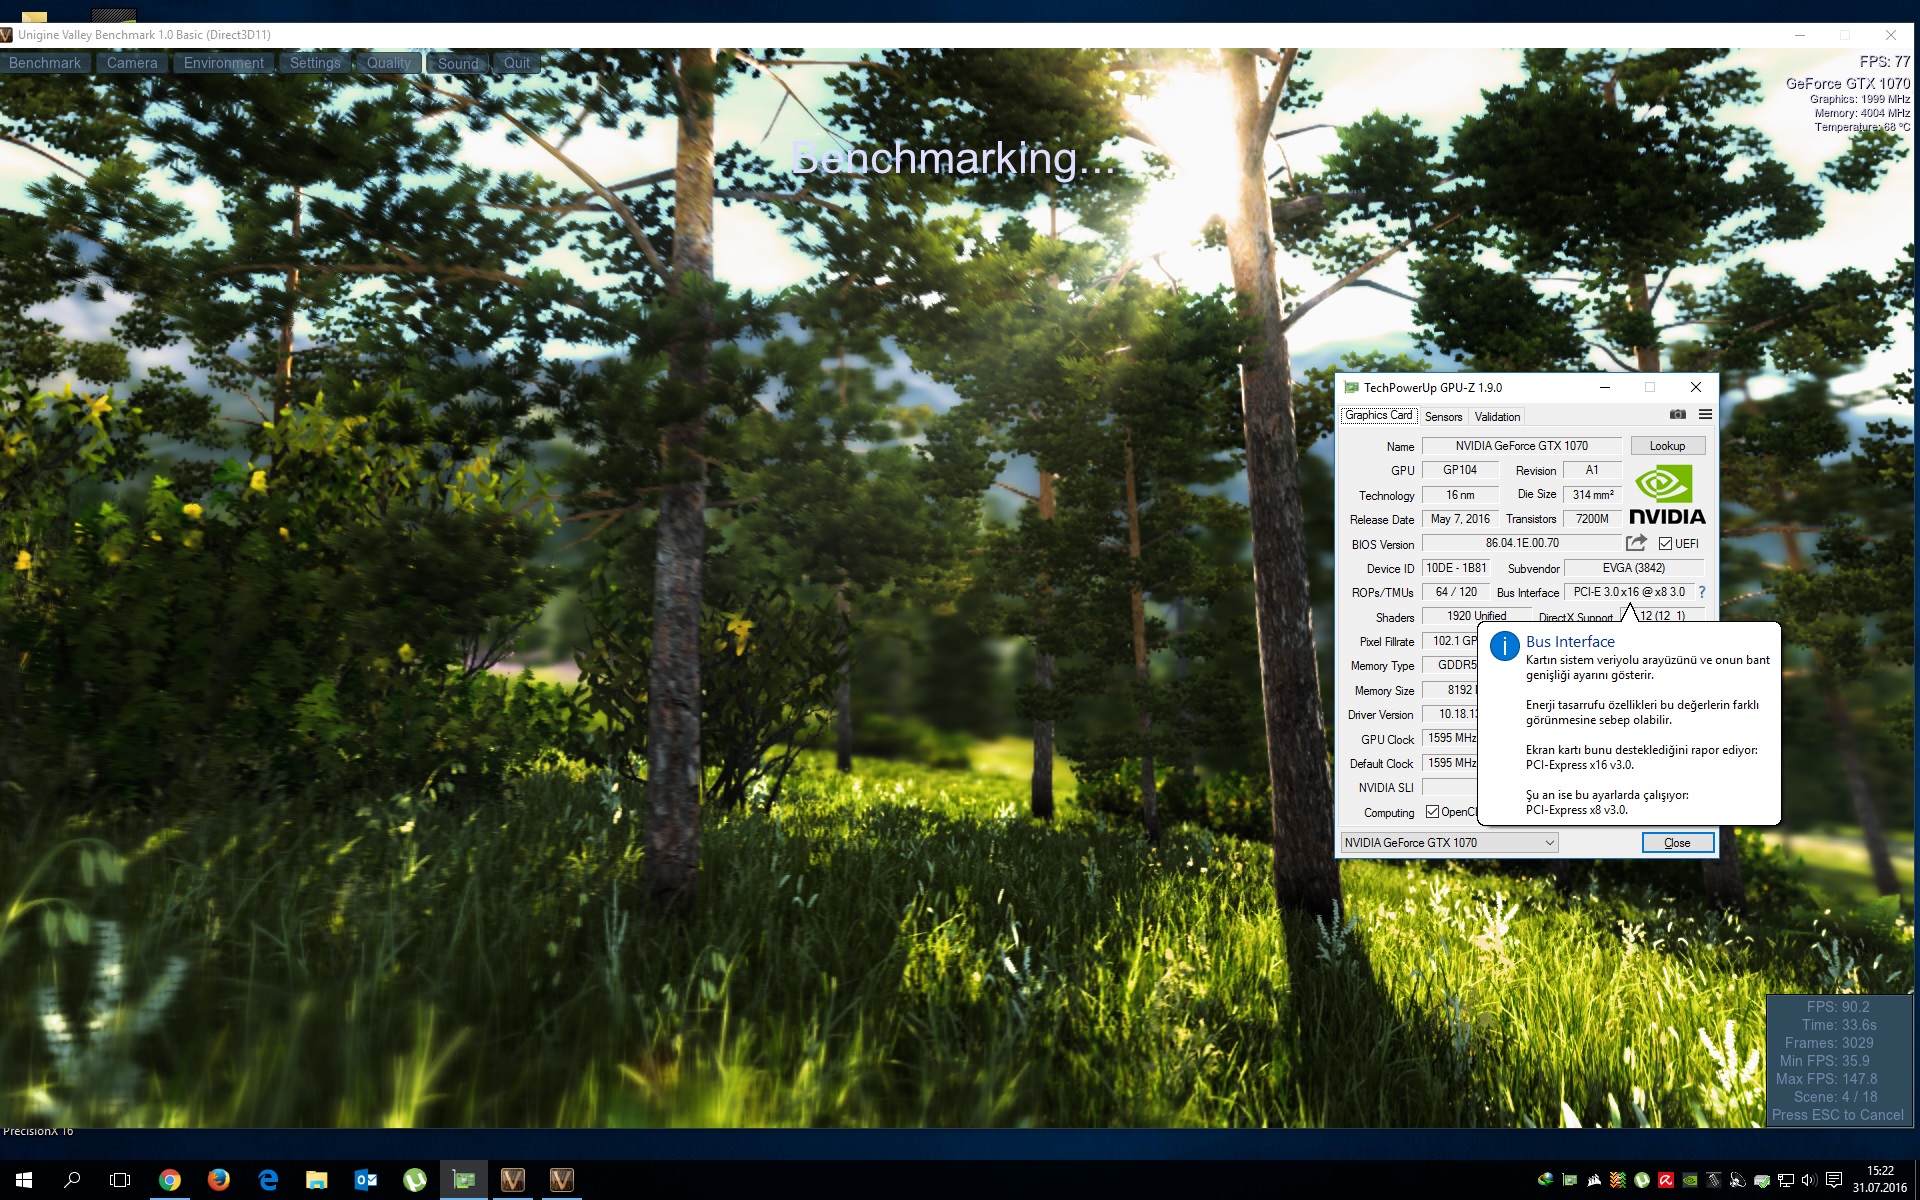The image size is (1920, 1200).
Task: Open File Explorer from taskbar
Action: pyautogui.click(x=316, y=1180)
